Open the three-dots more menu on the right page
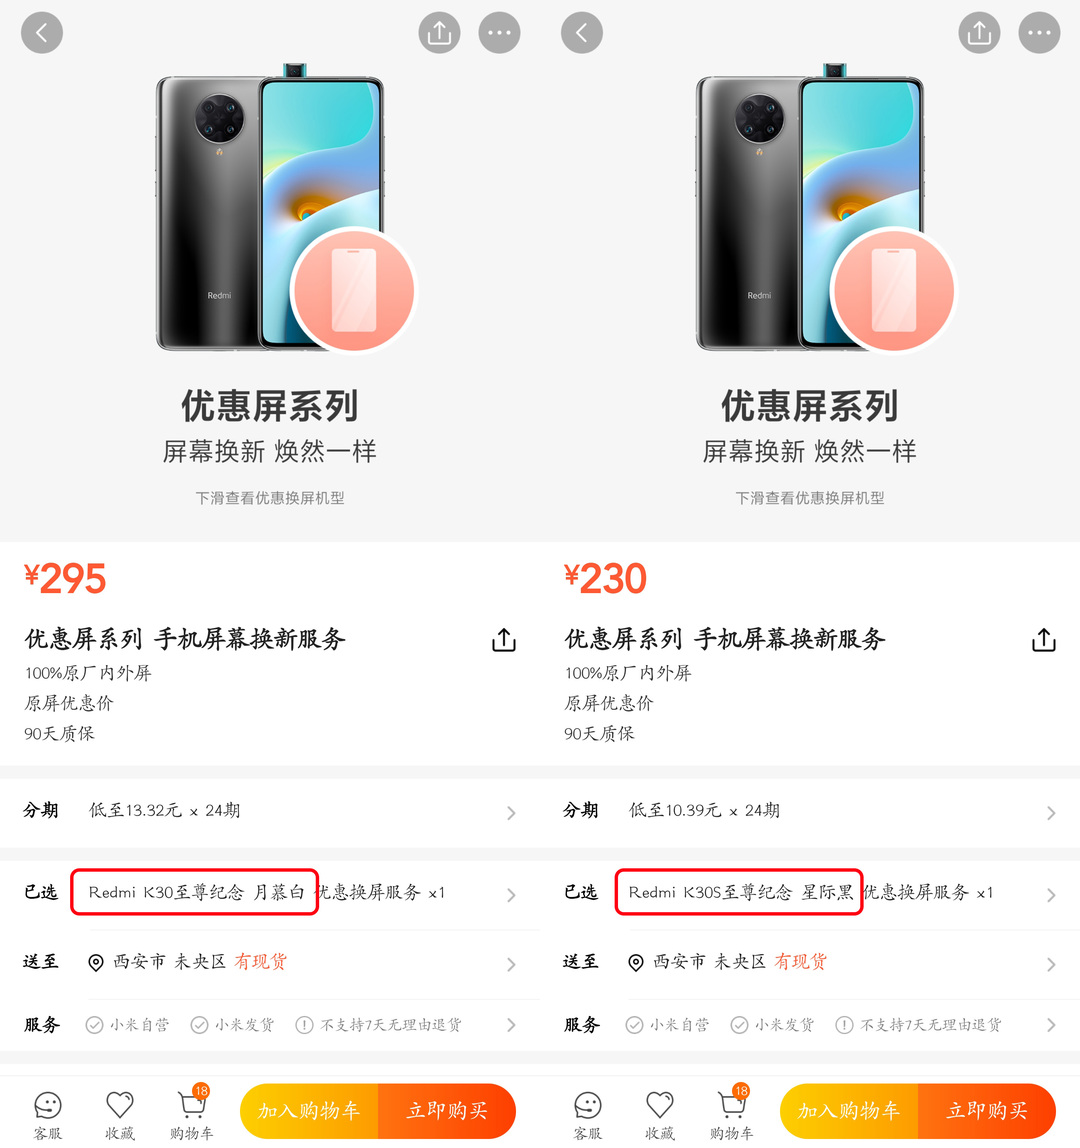Image resolution: width=1080 pixels, height=1148 pixels. (1039, 33)
